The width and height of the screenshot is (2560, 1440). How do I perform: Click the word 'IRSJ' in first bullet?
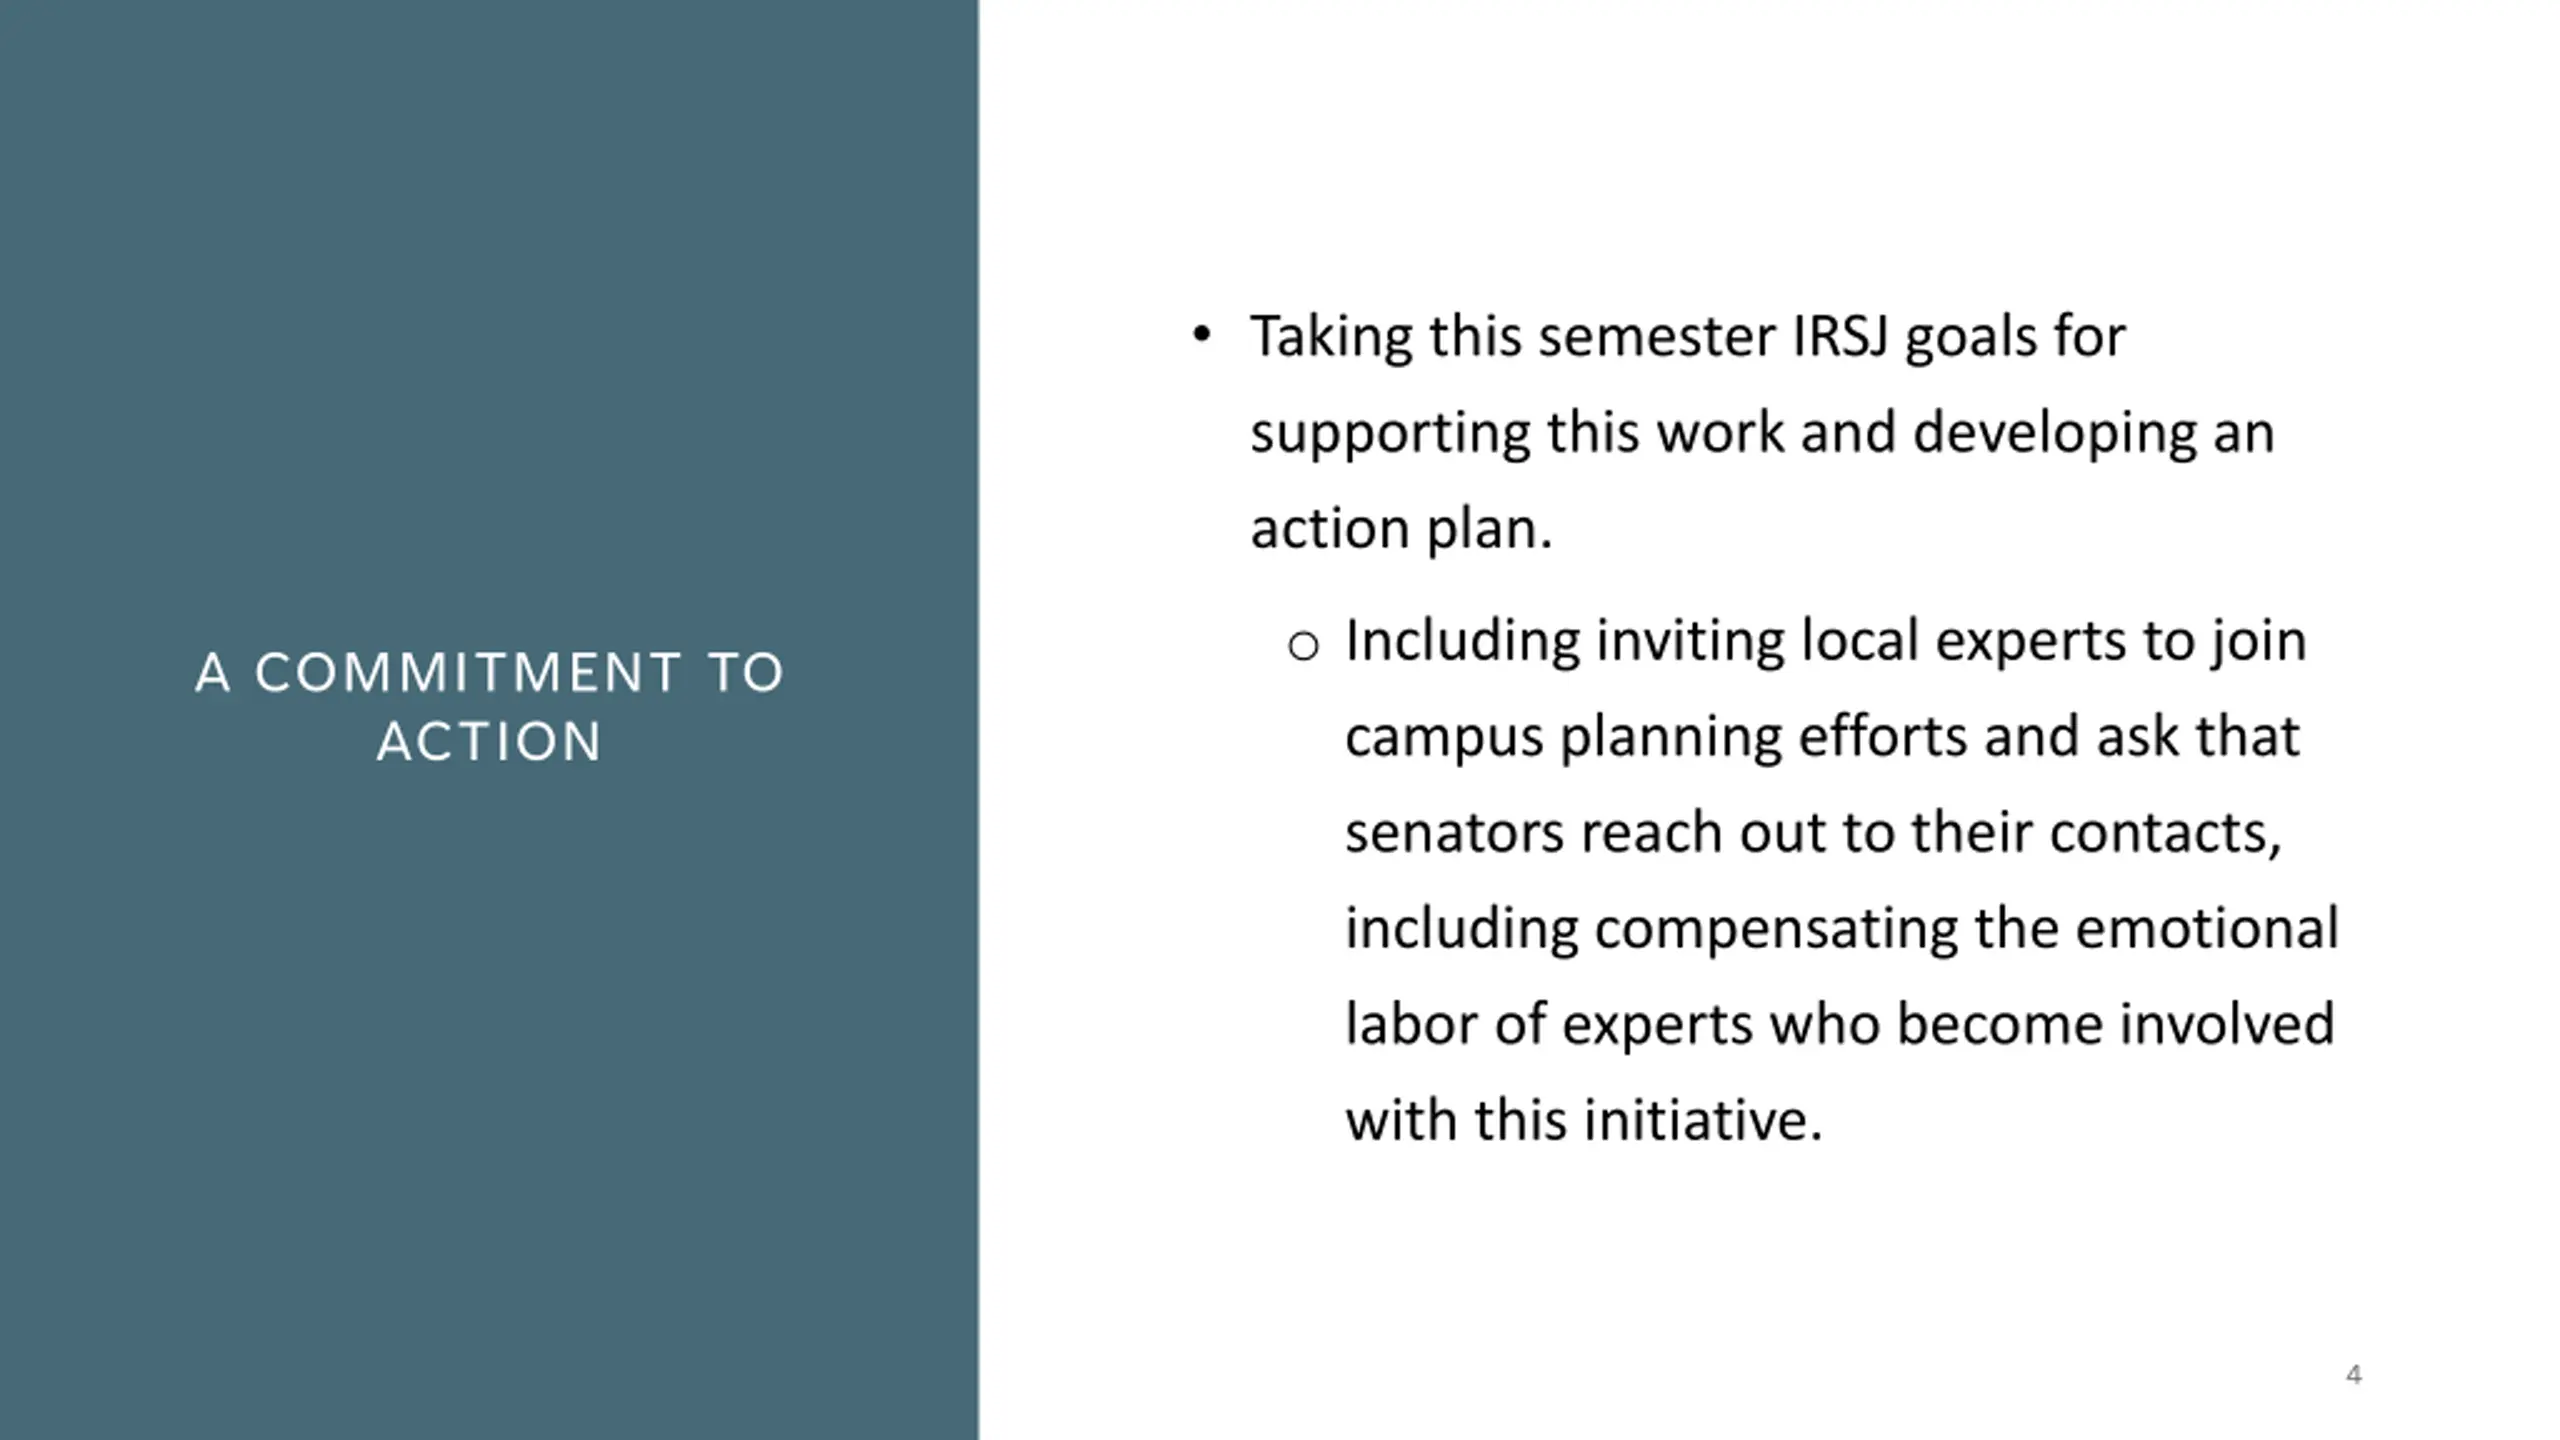point(1840,336)
